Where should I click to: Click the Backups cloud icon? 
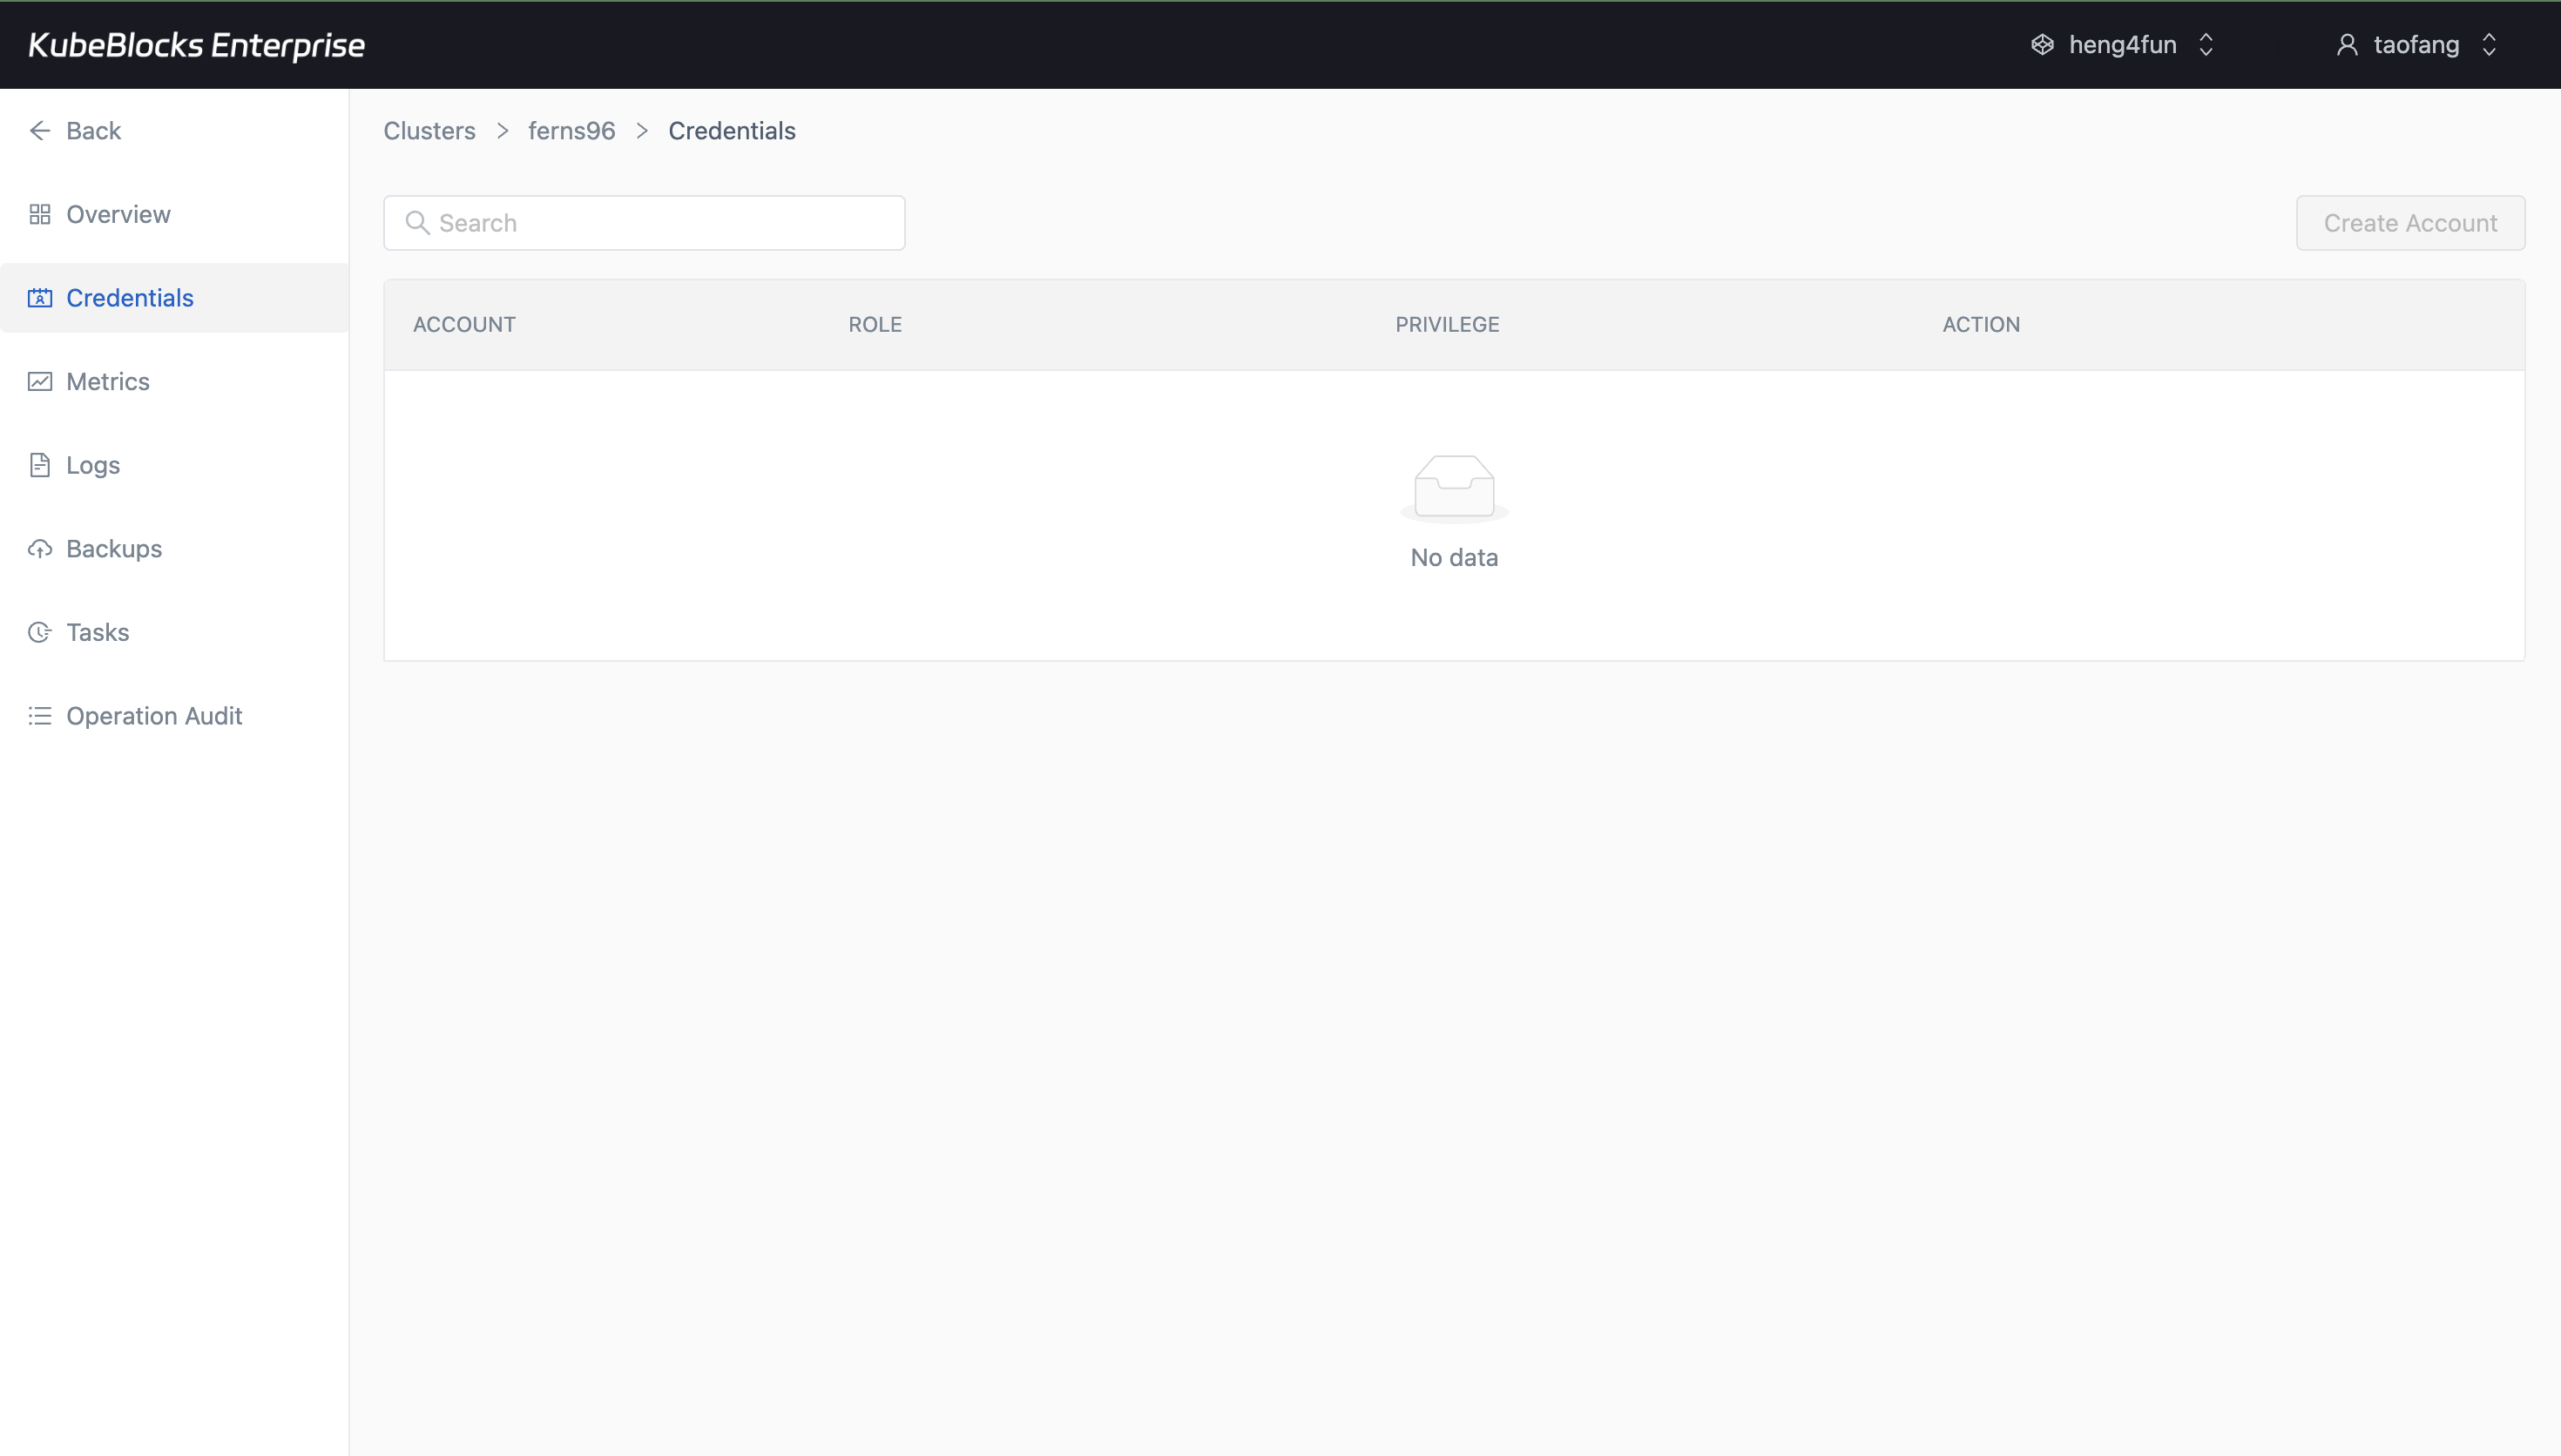pos(40,548)
